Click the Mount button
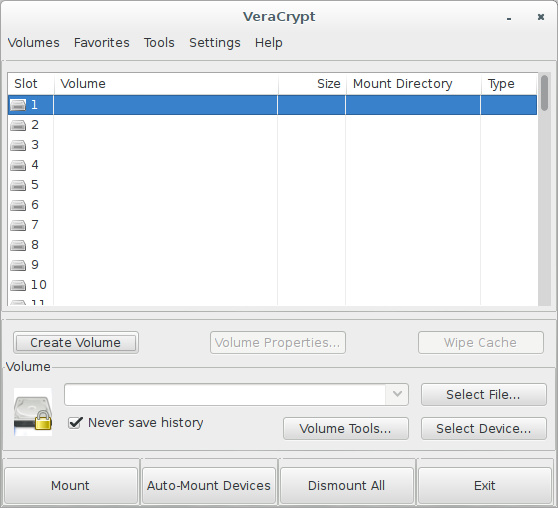This screenshot has height=508, width=558. point(70,486)
